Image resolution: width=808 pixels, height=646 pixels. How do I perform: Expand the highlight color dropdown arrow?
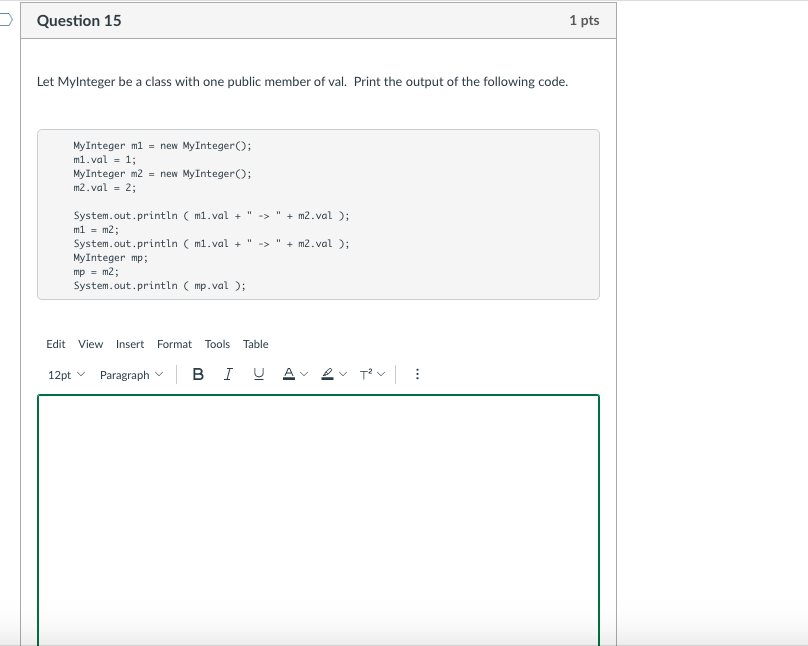point(343,373)
